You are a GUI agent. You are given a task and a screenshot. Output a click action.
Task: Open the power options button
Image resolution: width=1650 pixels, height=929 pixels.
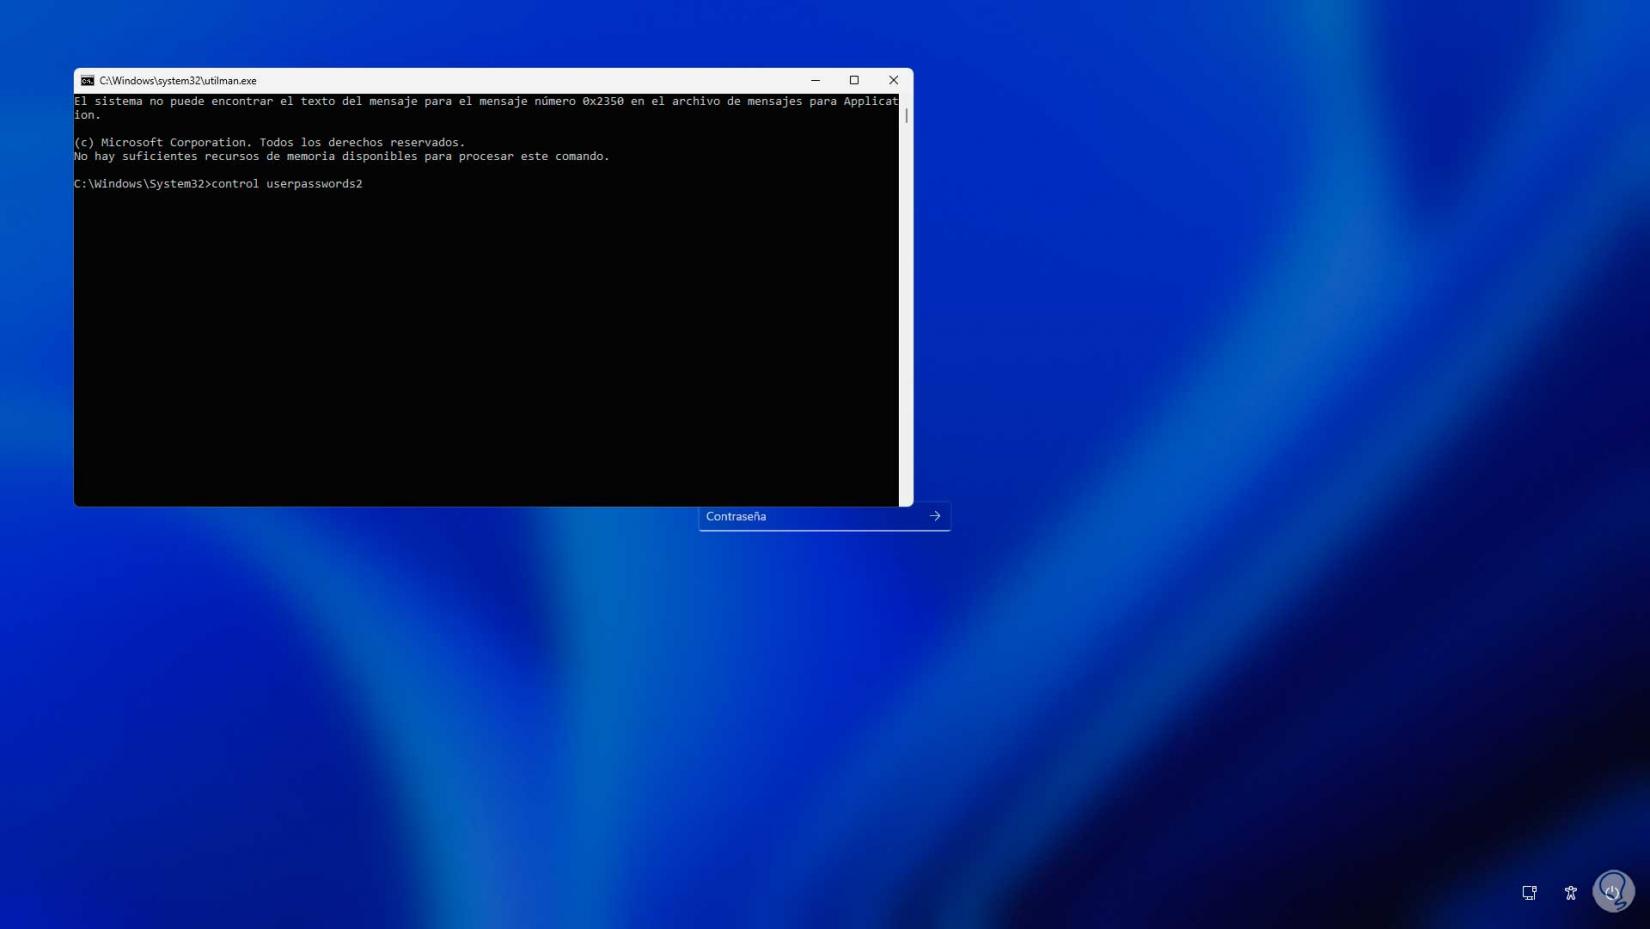(x=1612, y=892)
